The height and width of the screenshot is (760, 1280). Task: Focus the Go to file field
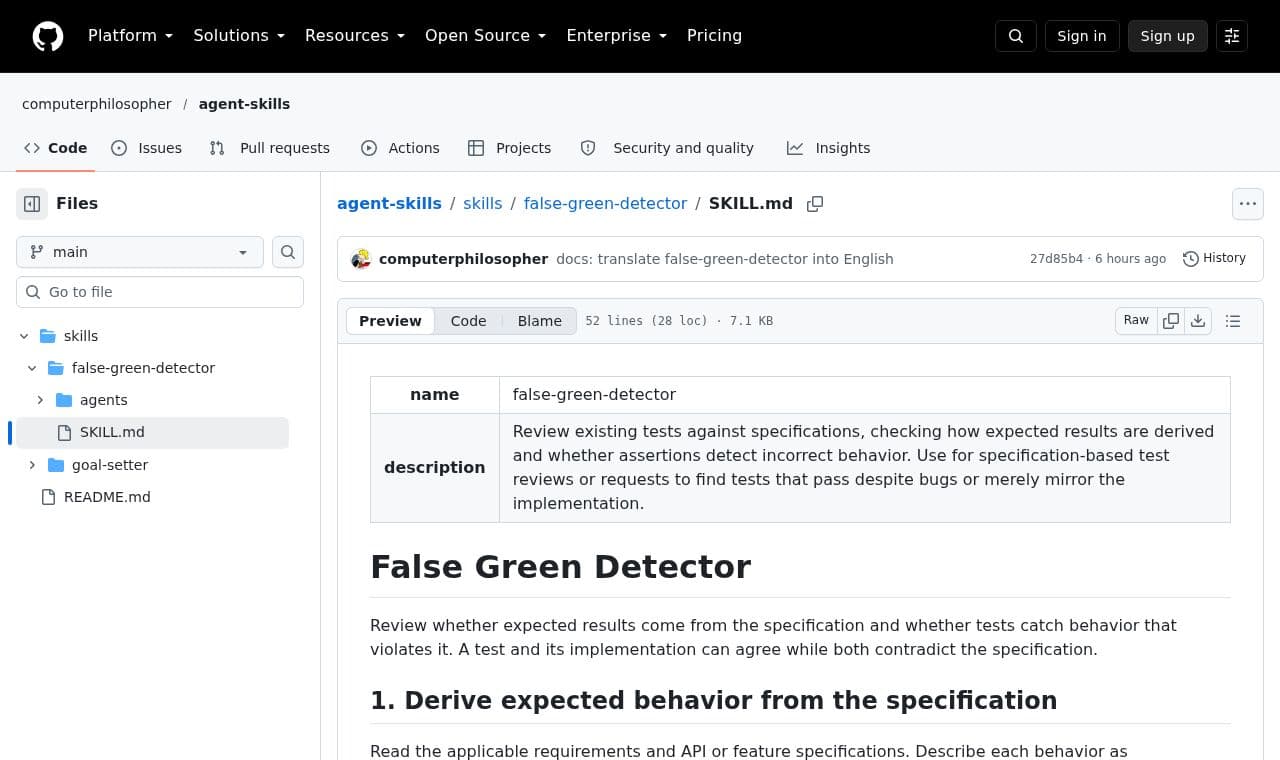click(160, 292)
